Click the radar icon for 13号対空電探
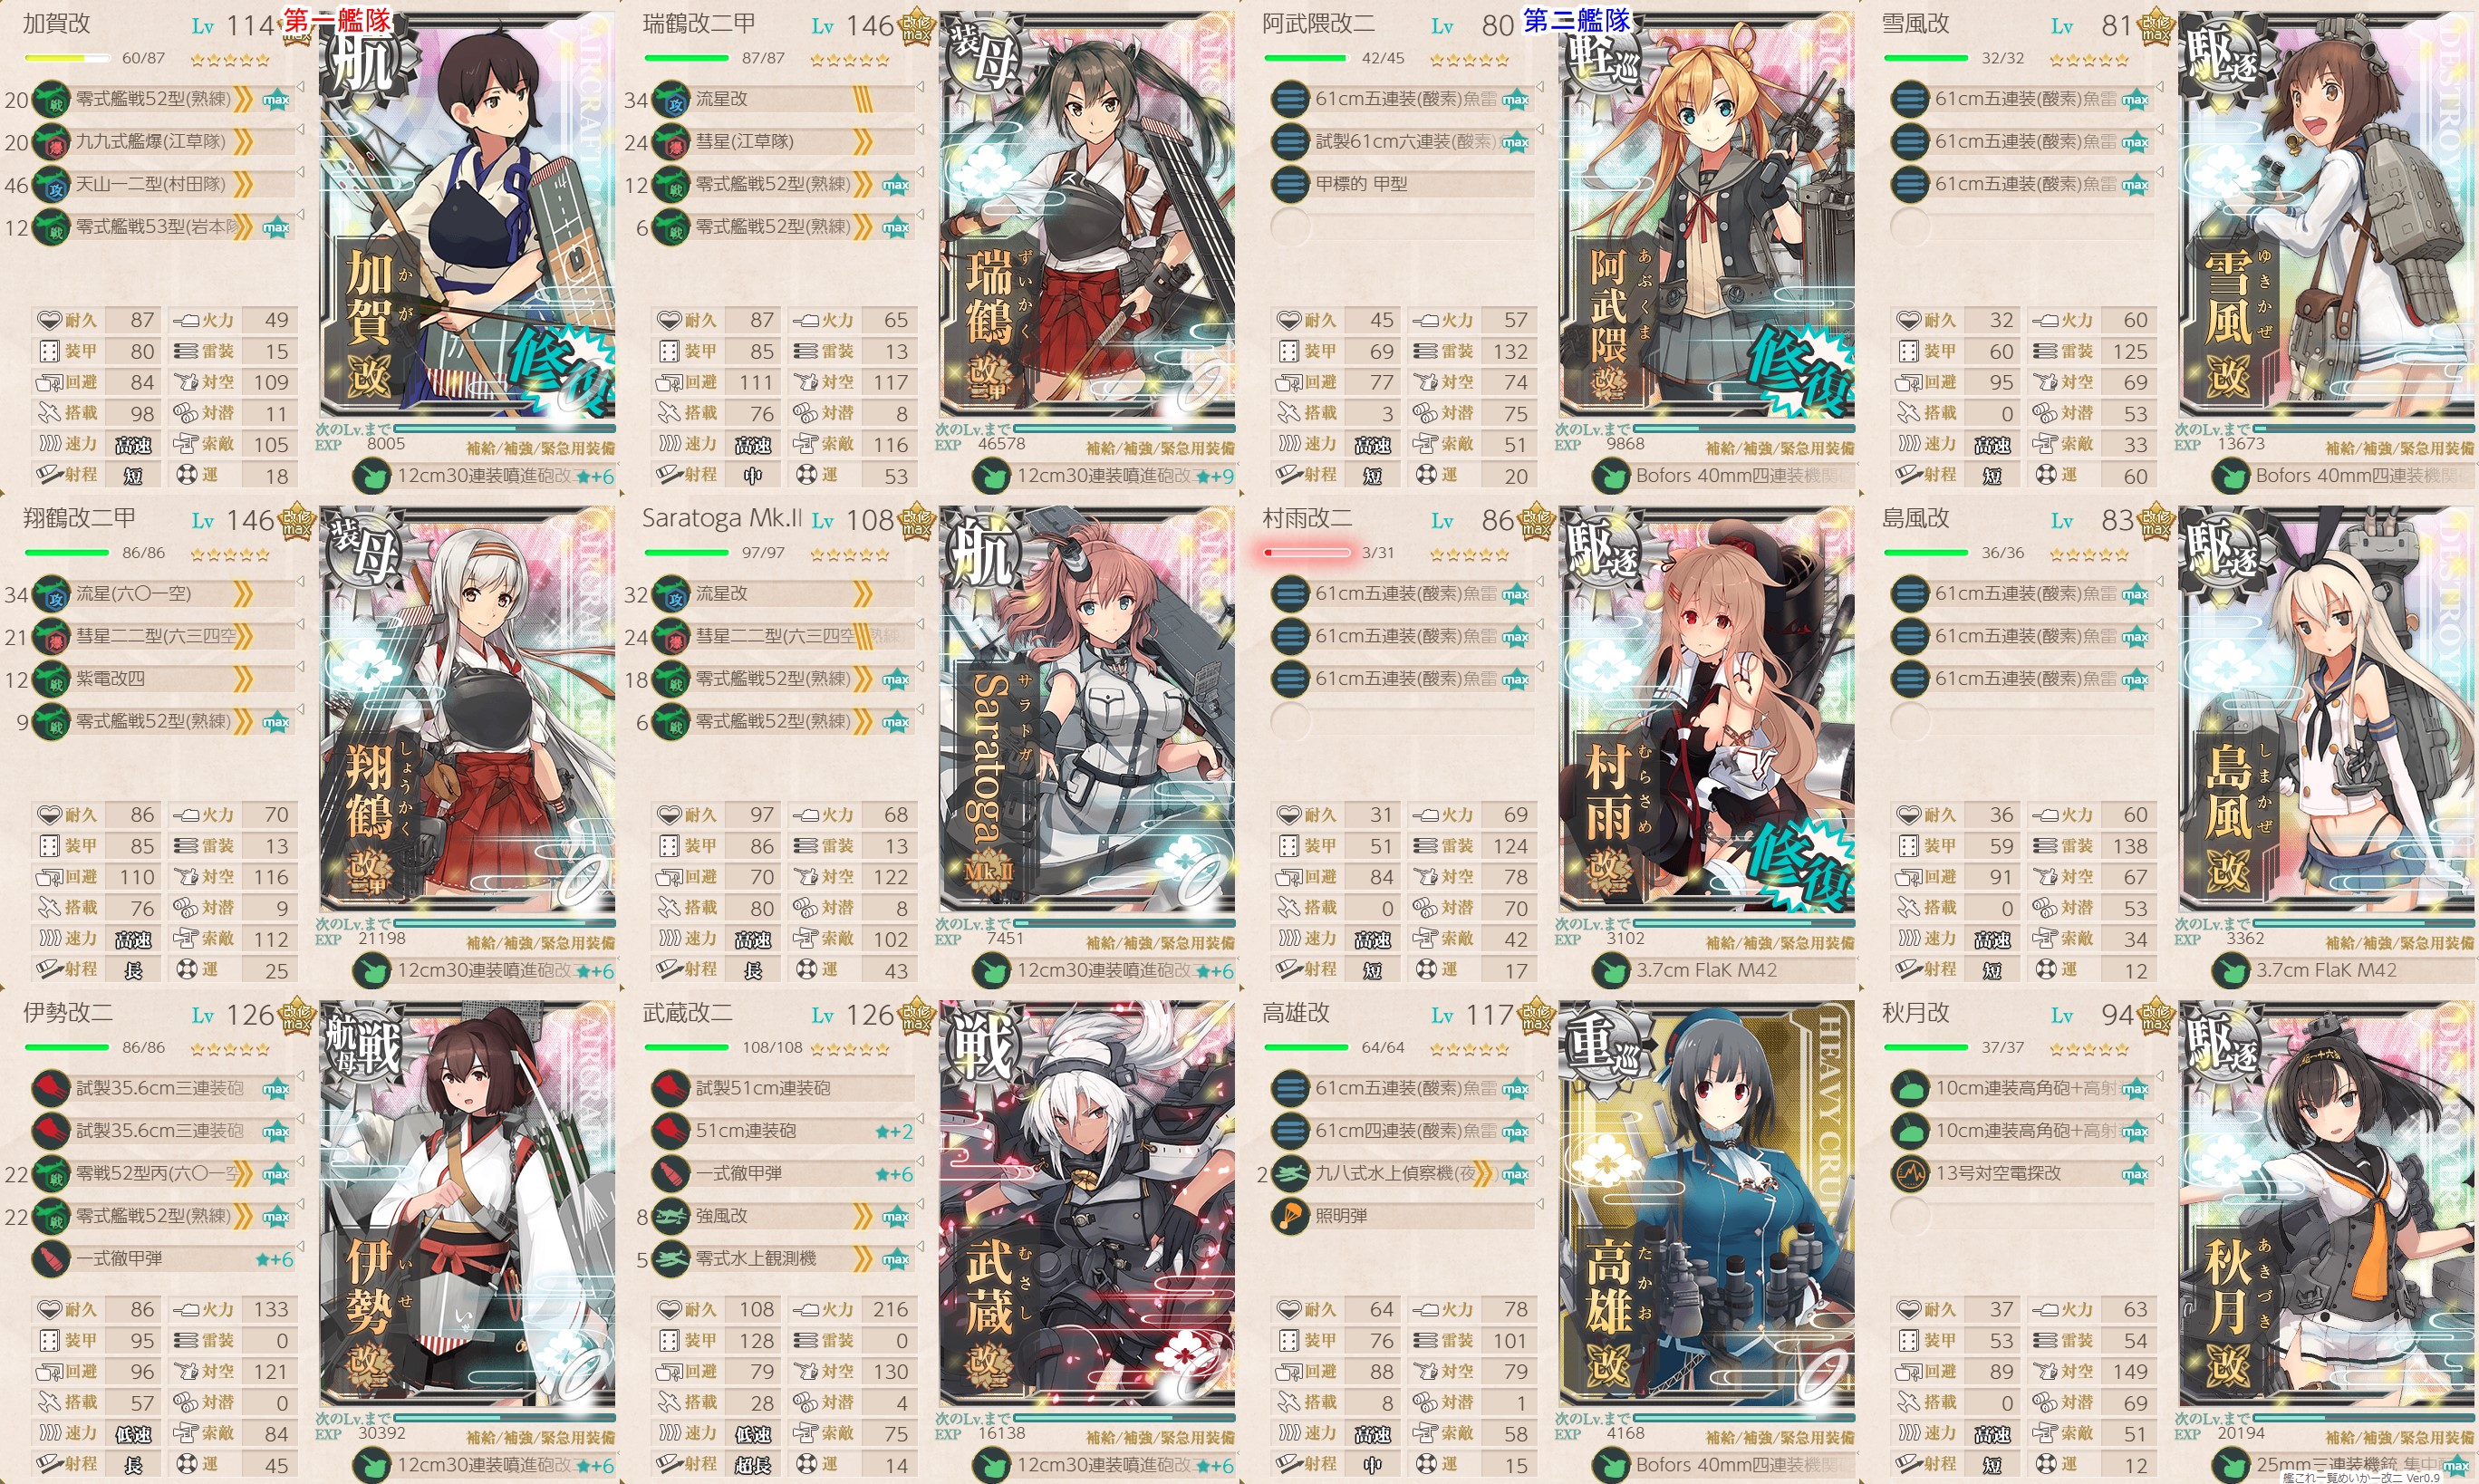This screenshot has width=2479, height=1484. point(1910,1173)
